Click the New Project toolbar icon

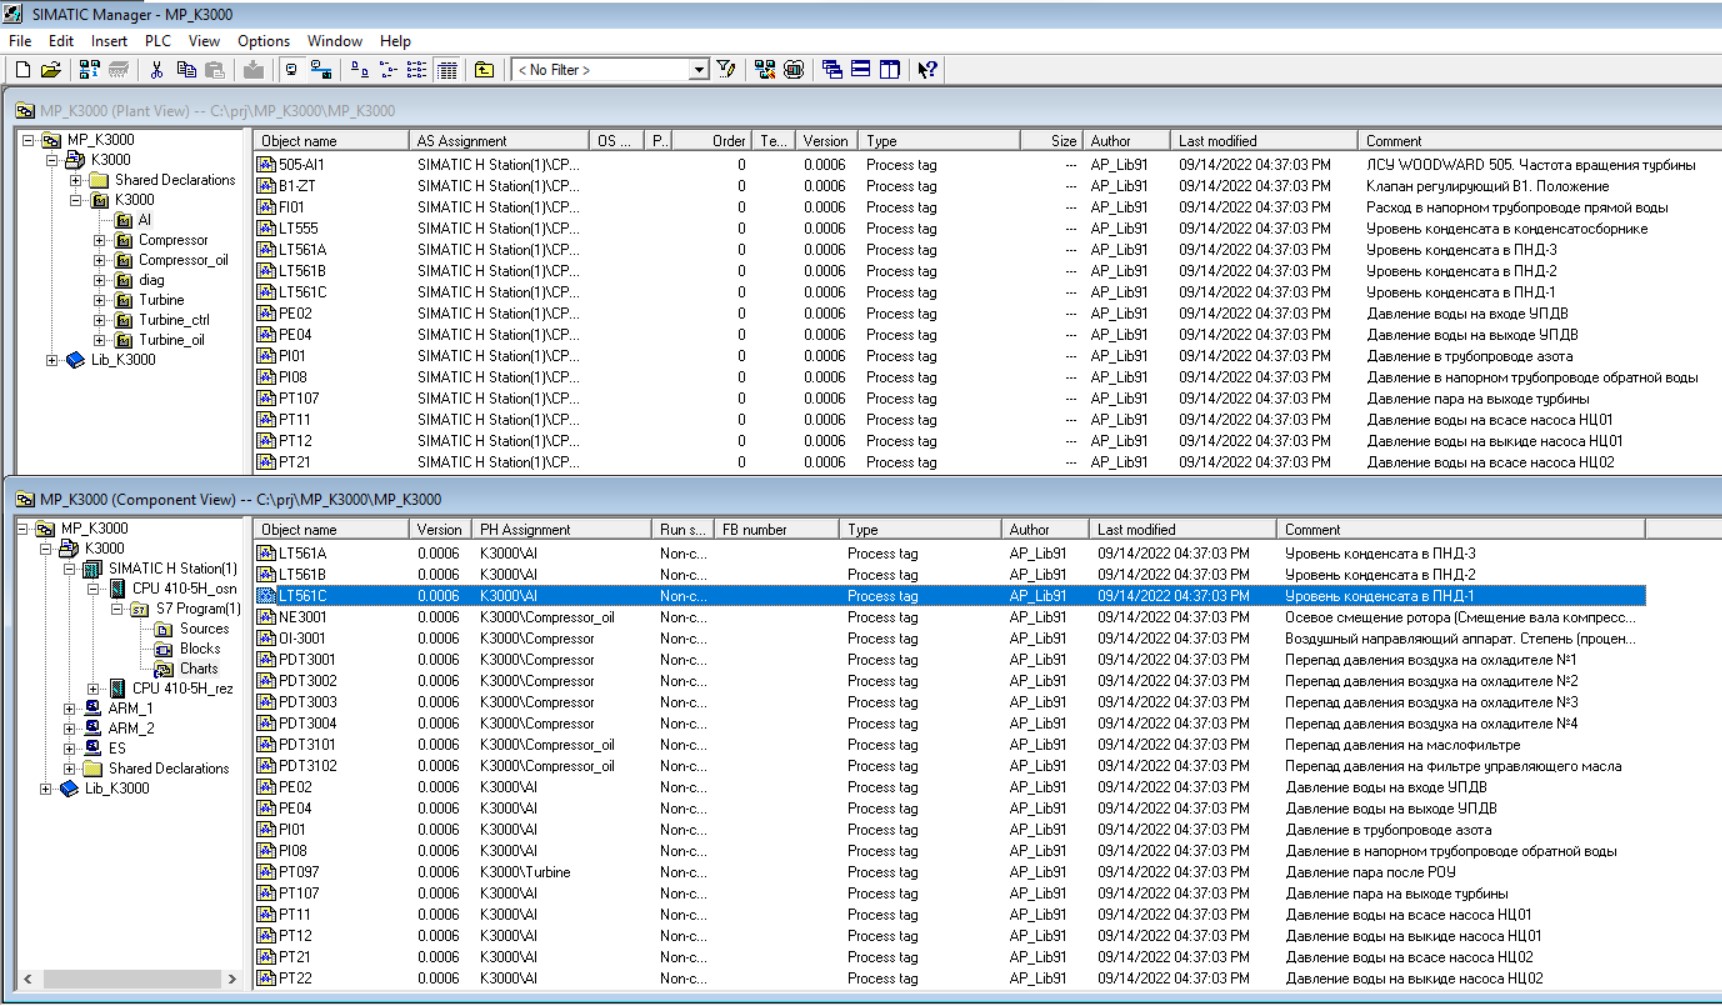pos(22,69)
